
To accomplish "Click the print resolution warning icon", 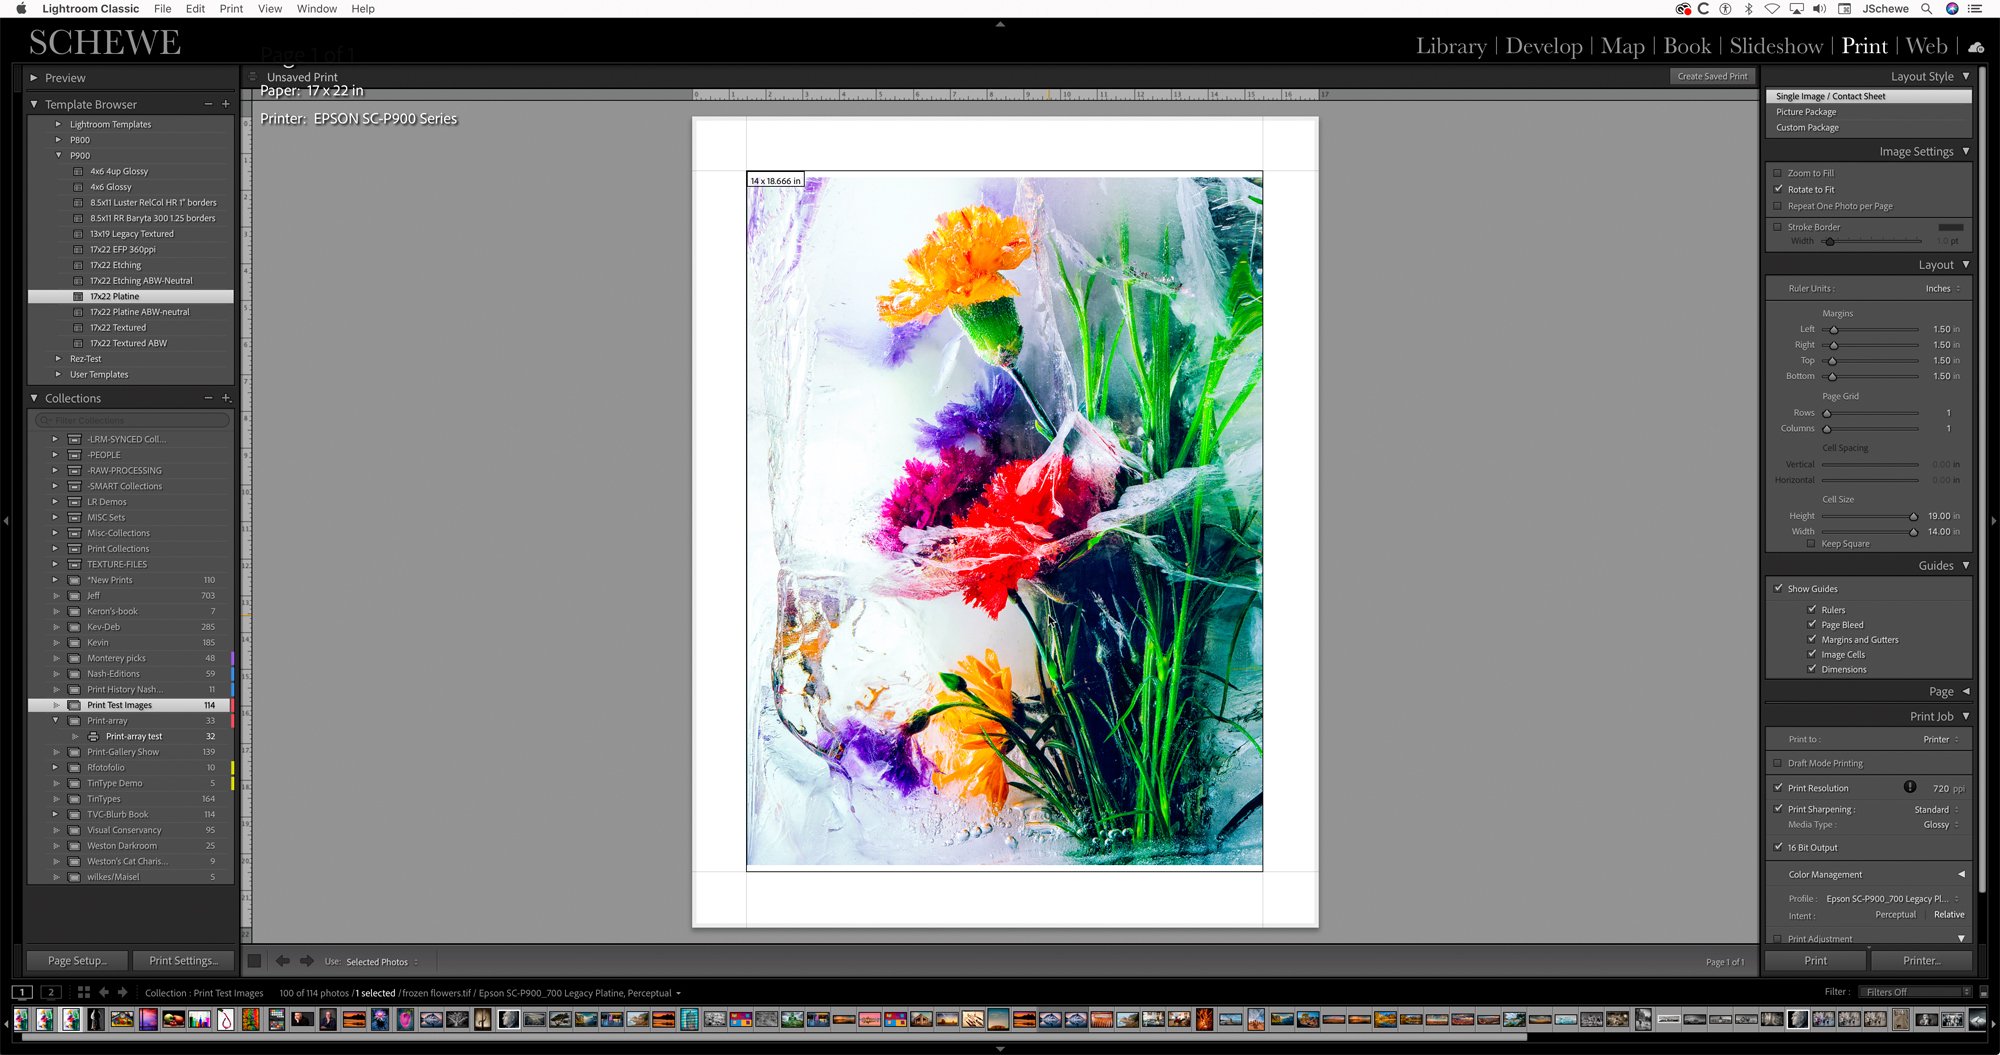I will (1910, 787).
